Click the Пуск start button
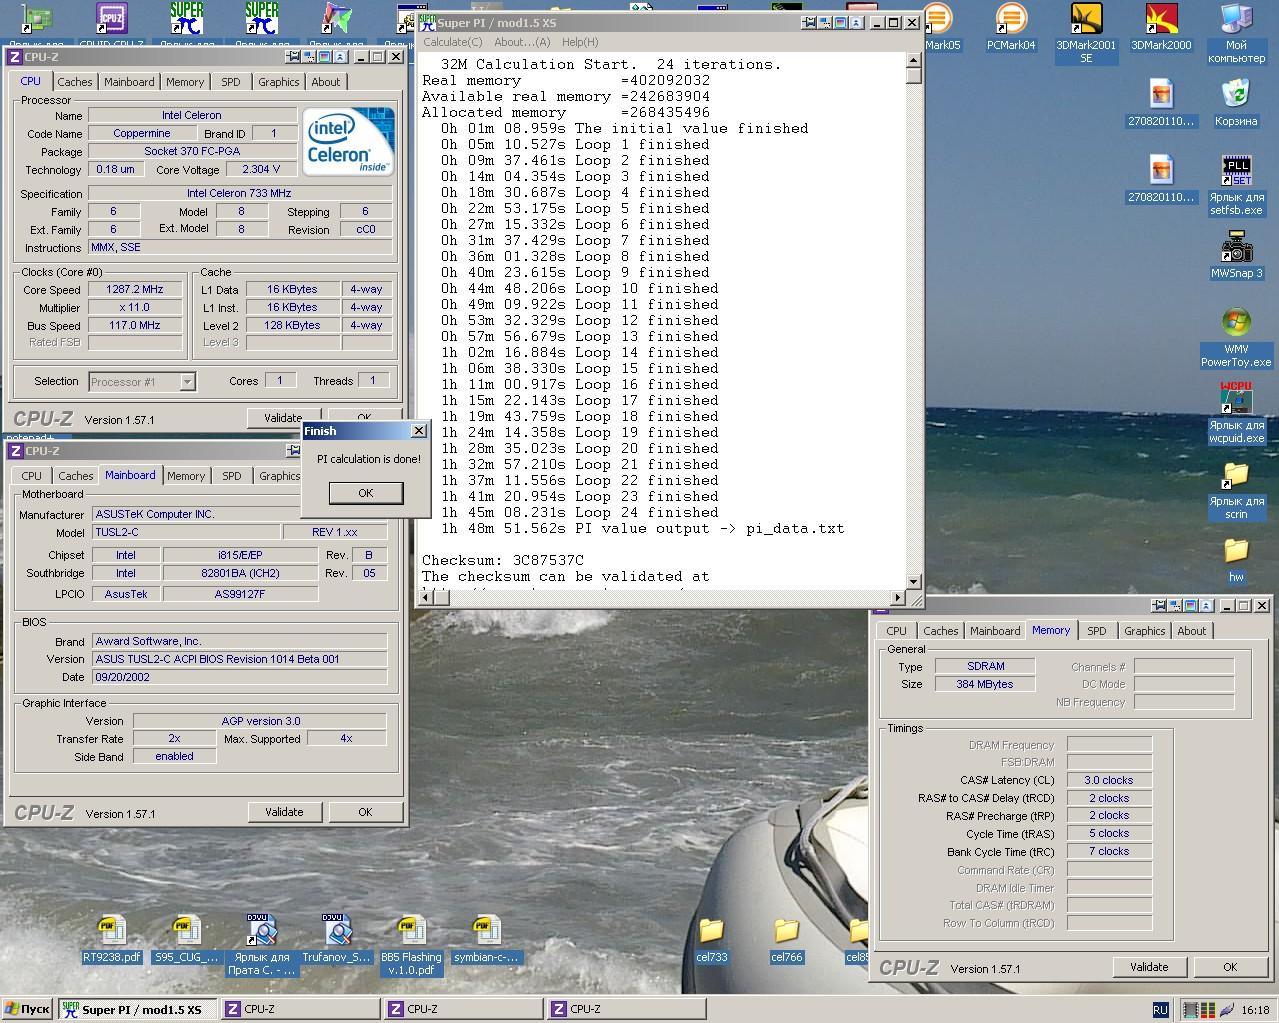Screen dimensions: 1279x1023 (28, 1010)
